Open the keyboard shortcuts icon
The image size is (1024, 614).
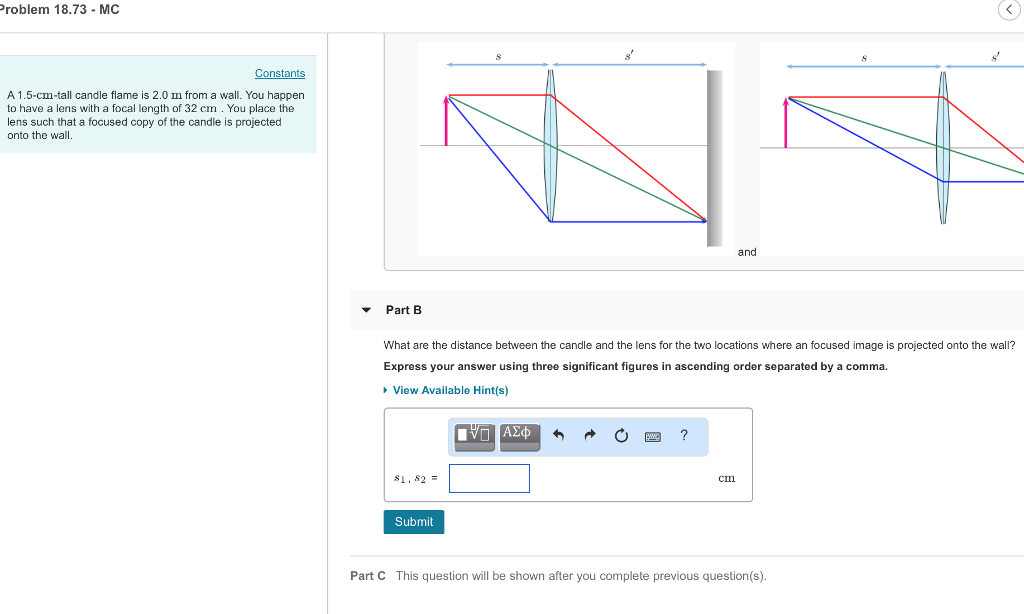[x=652, y=436]
